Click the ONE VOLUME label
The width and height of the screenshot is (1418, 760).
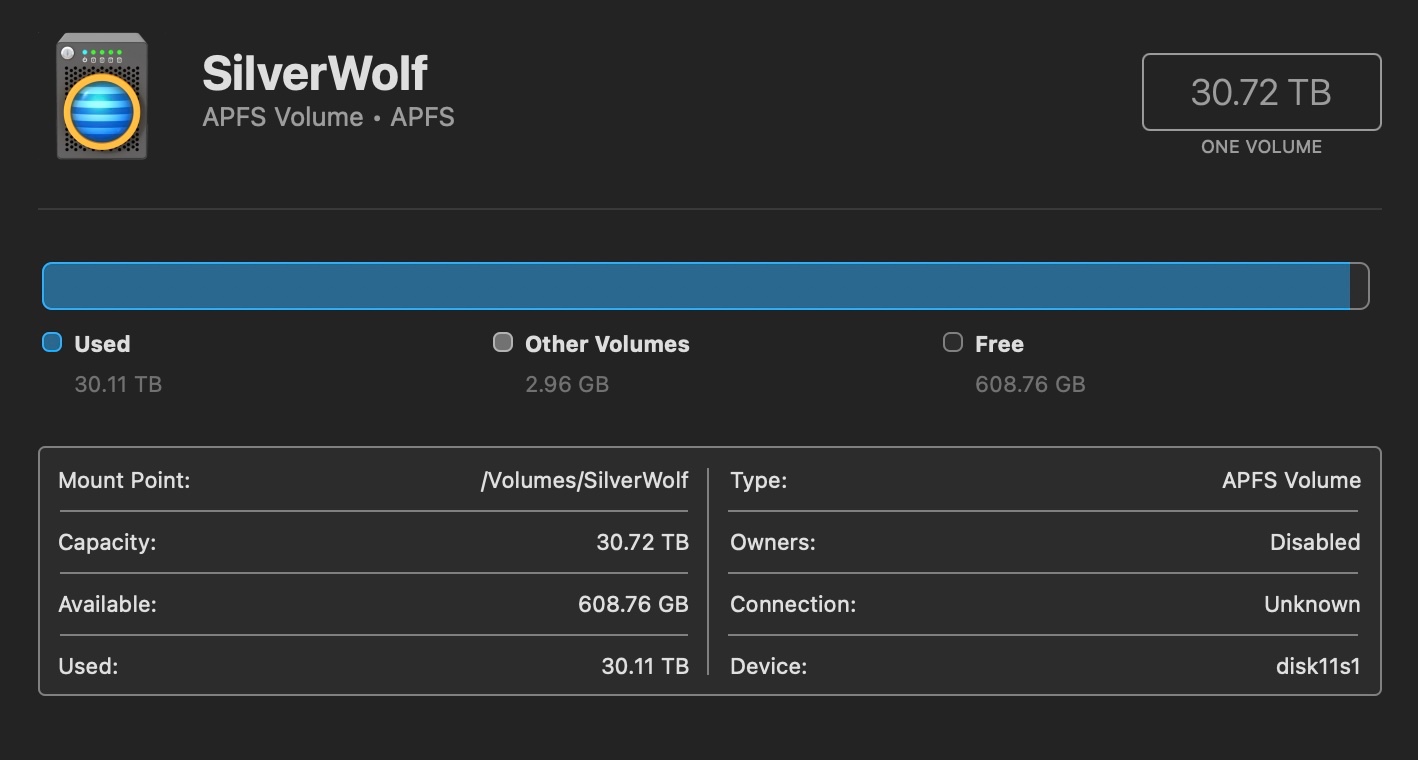[x=1261, y=147]
